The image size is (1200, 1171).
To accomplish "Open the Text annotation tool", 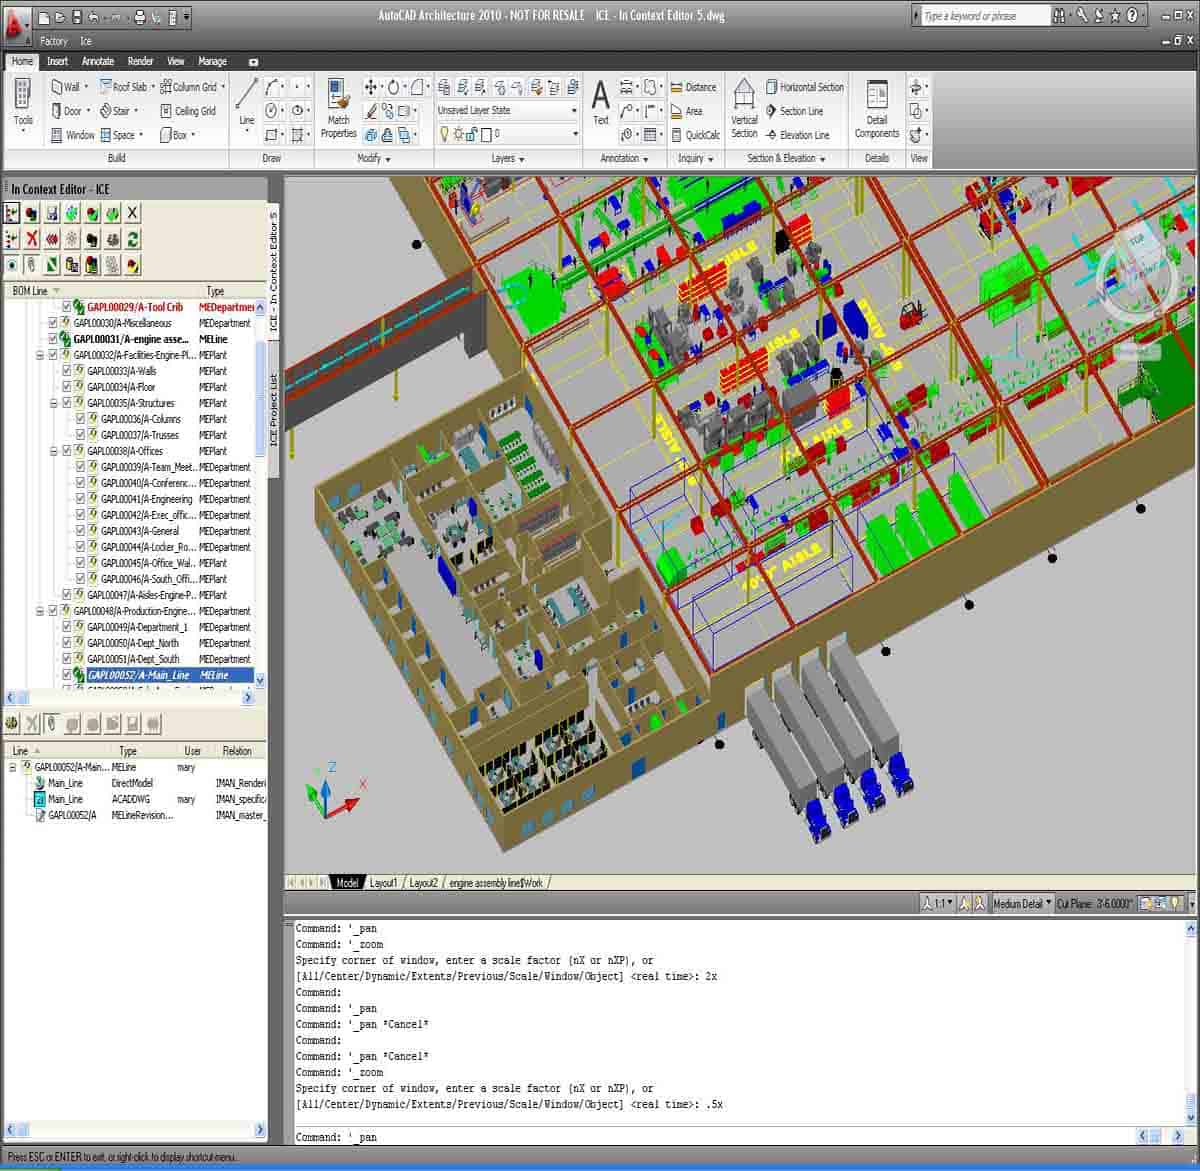I will pos(600,102).
